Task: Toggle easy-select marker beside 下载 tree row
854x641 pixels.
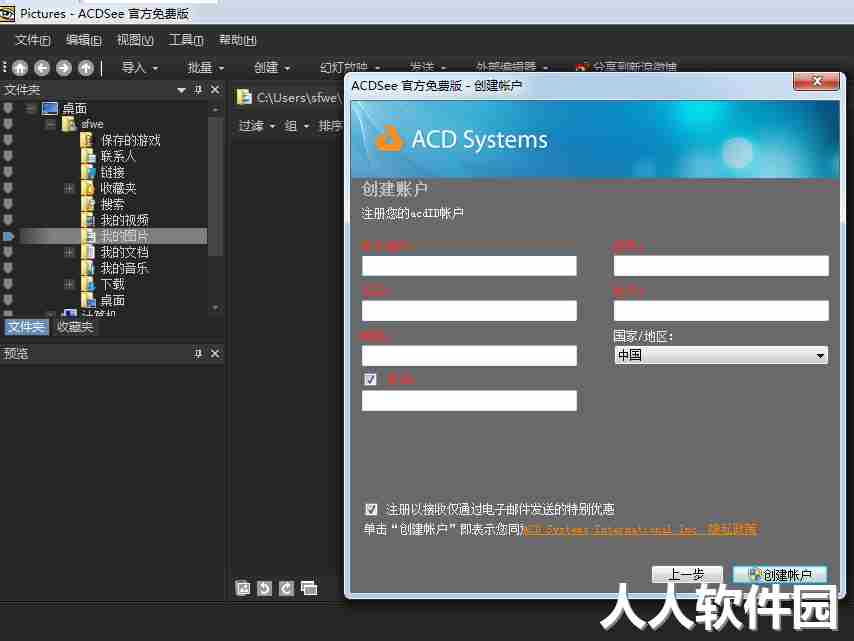Action: 8,284
